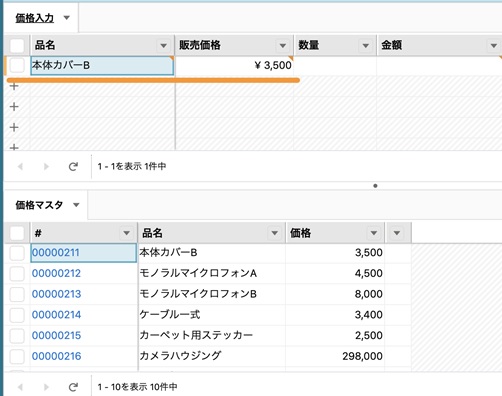
Task: Check row 00000215 checkbox
Action: (x=17, y=336)
